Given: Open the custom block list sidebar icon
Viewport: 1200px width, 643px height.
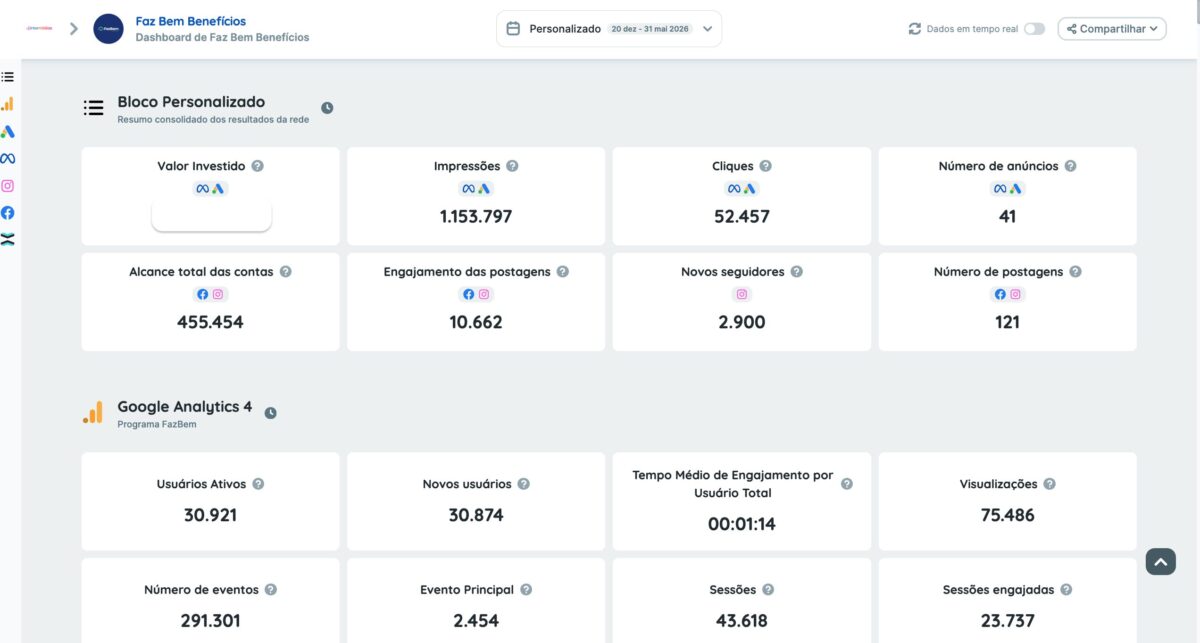Looking at the screenshot, I should [8, 77].
